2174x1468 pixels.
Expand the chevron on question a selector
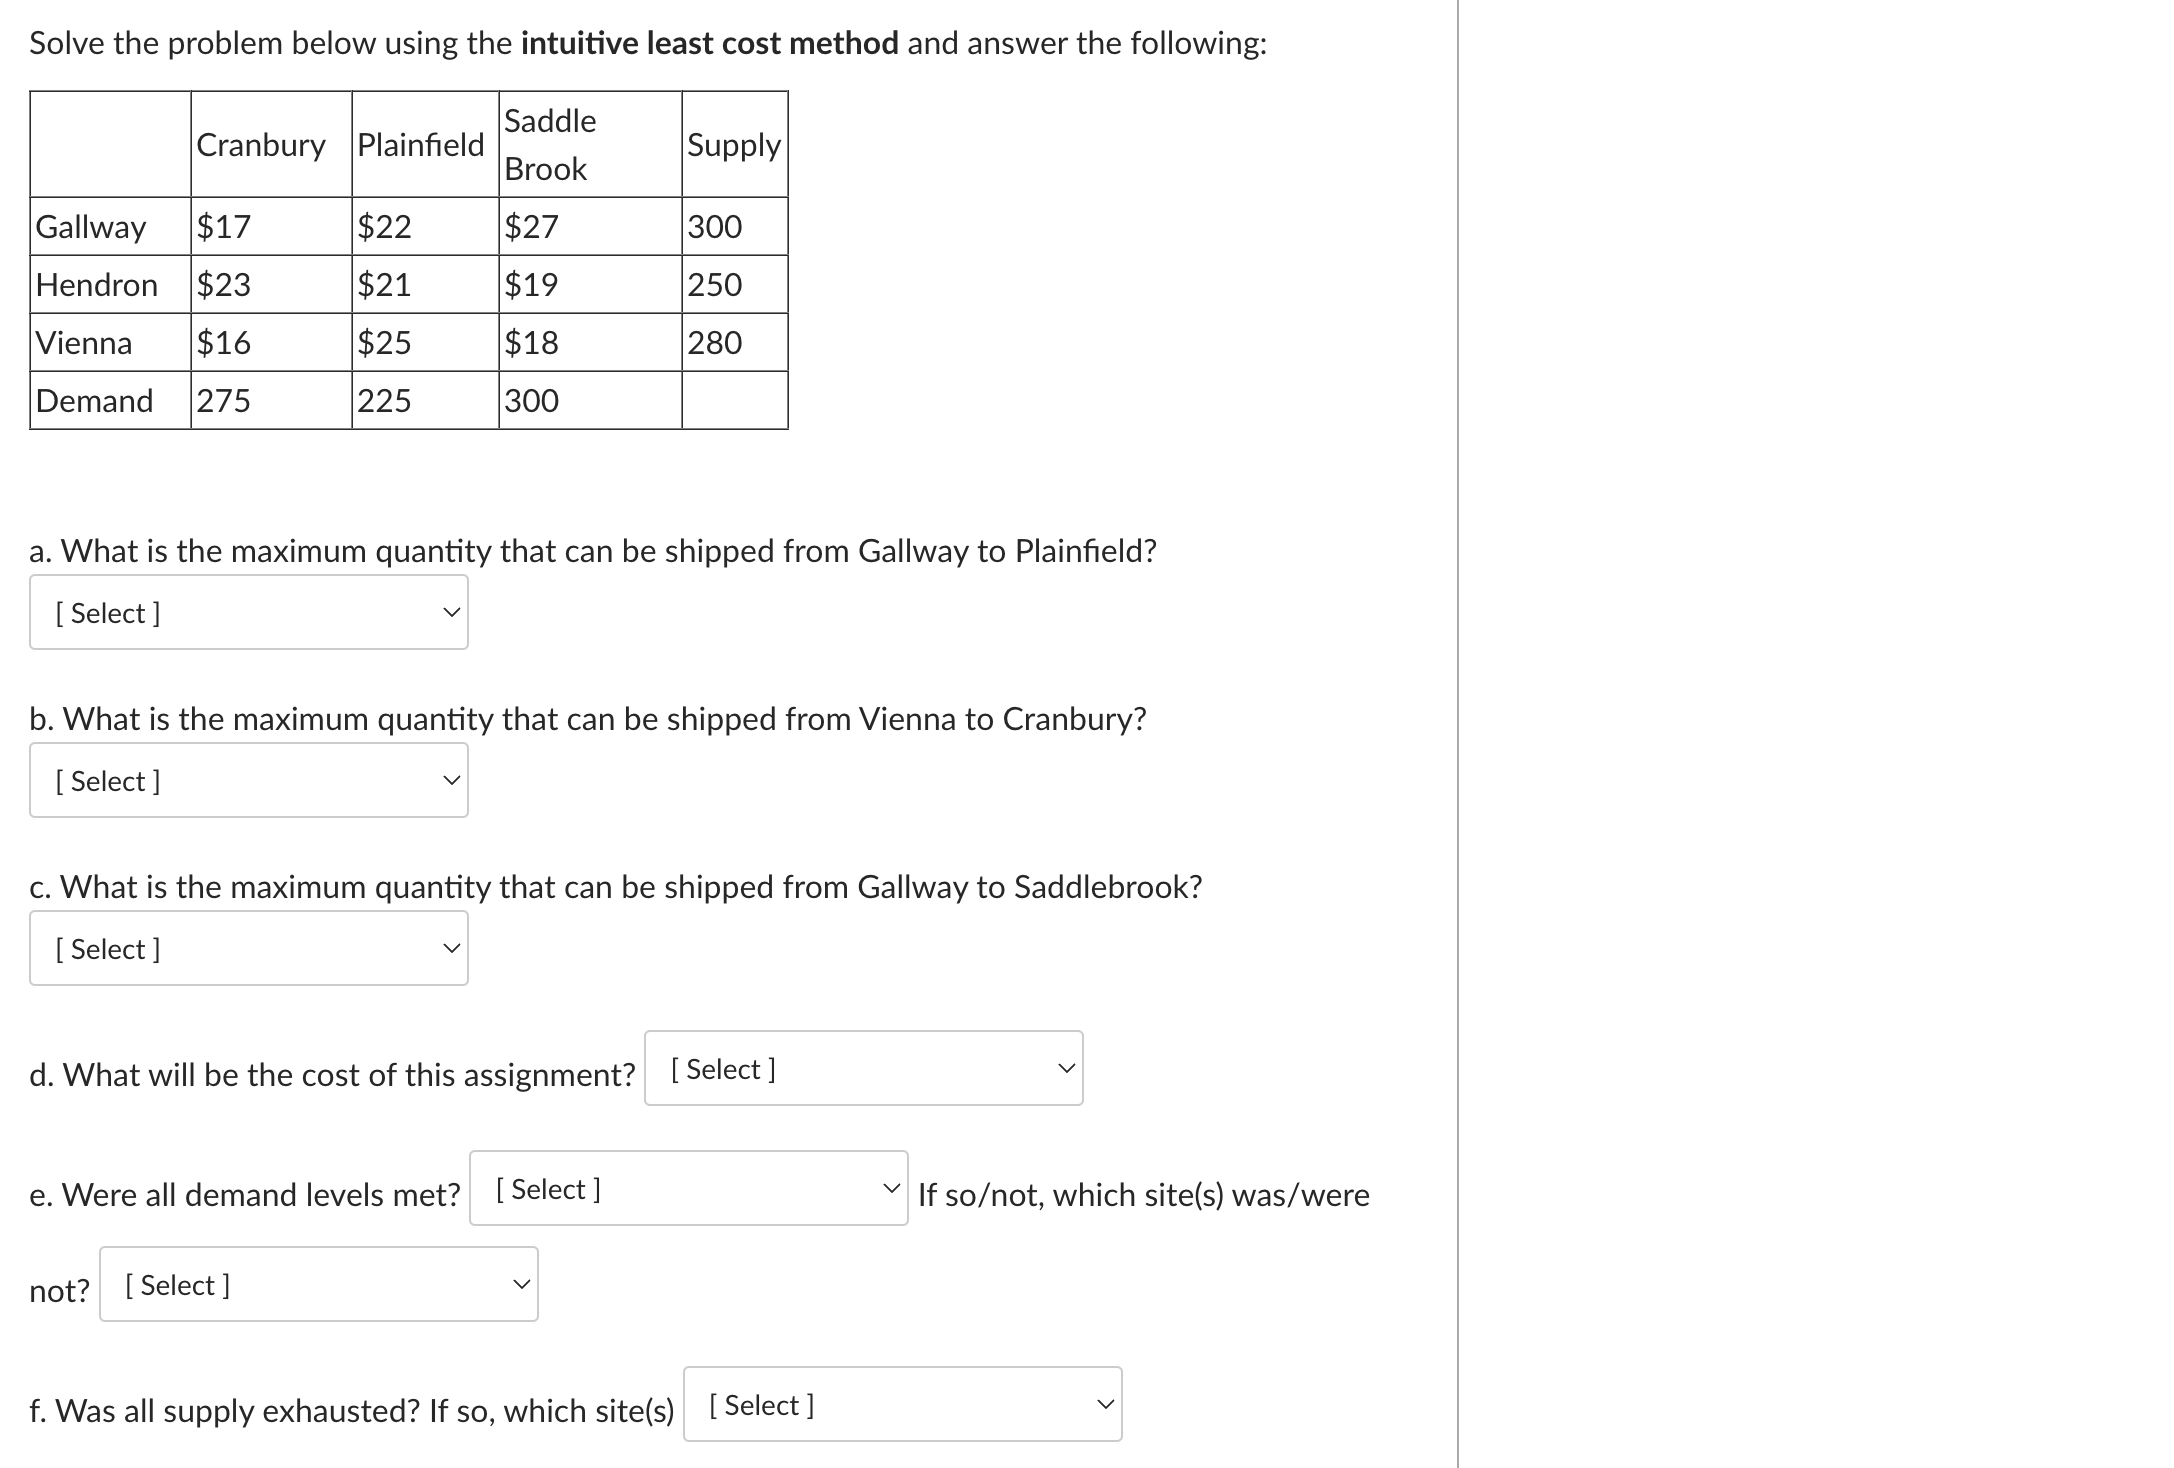point(452,612)
